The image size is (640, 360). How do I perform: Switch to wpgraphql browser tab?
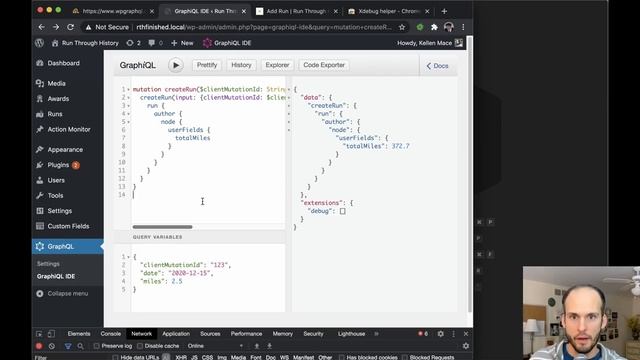coord(113,11)
